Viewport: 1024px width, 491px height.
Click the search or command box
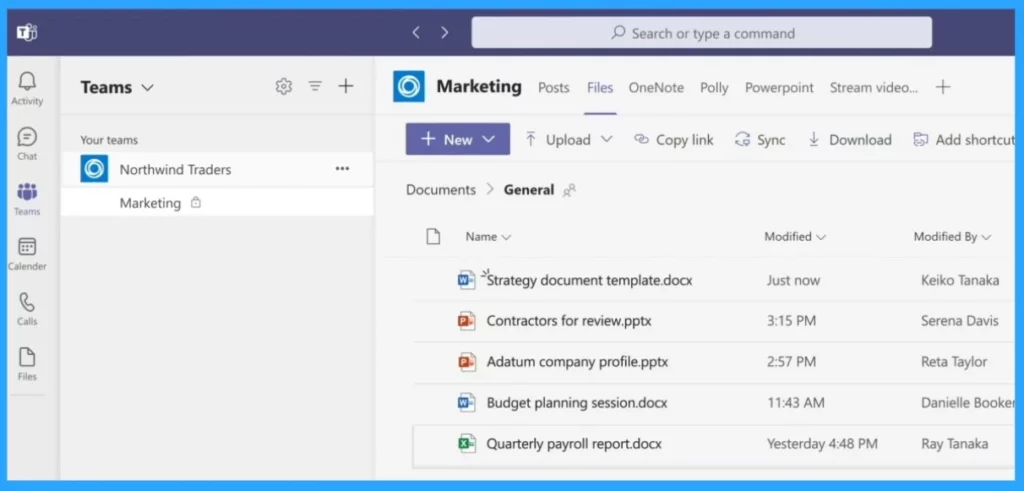click(x=701, y=33)
